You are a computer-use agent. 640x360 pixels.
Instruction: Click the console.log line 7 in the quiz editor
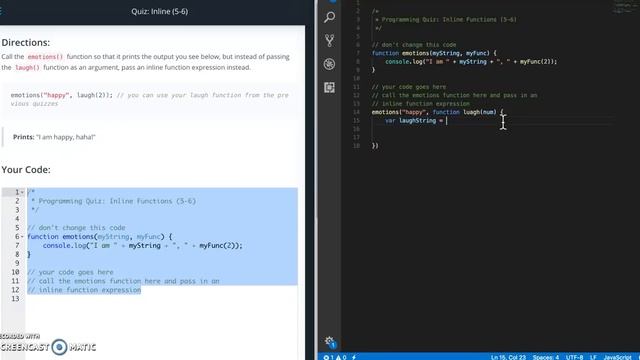(142, 246)
